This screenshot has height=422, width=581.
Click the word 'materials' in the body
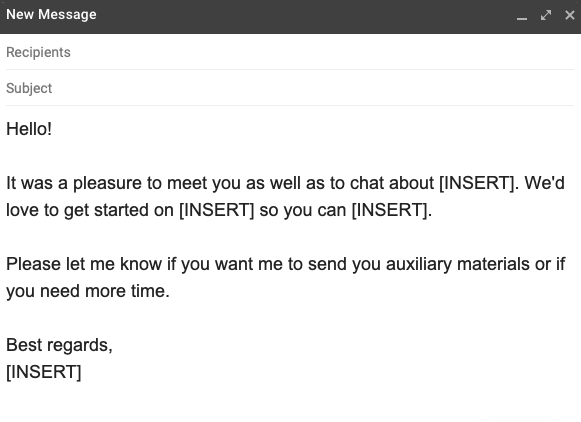493,264
